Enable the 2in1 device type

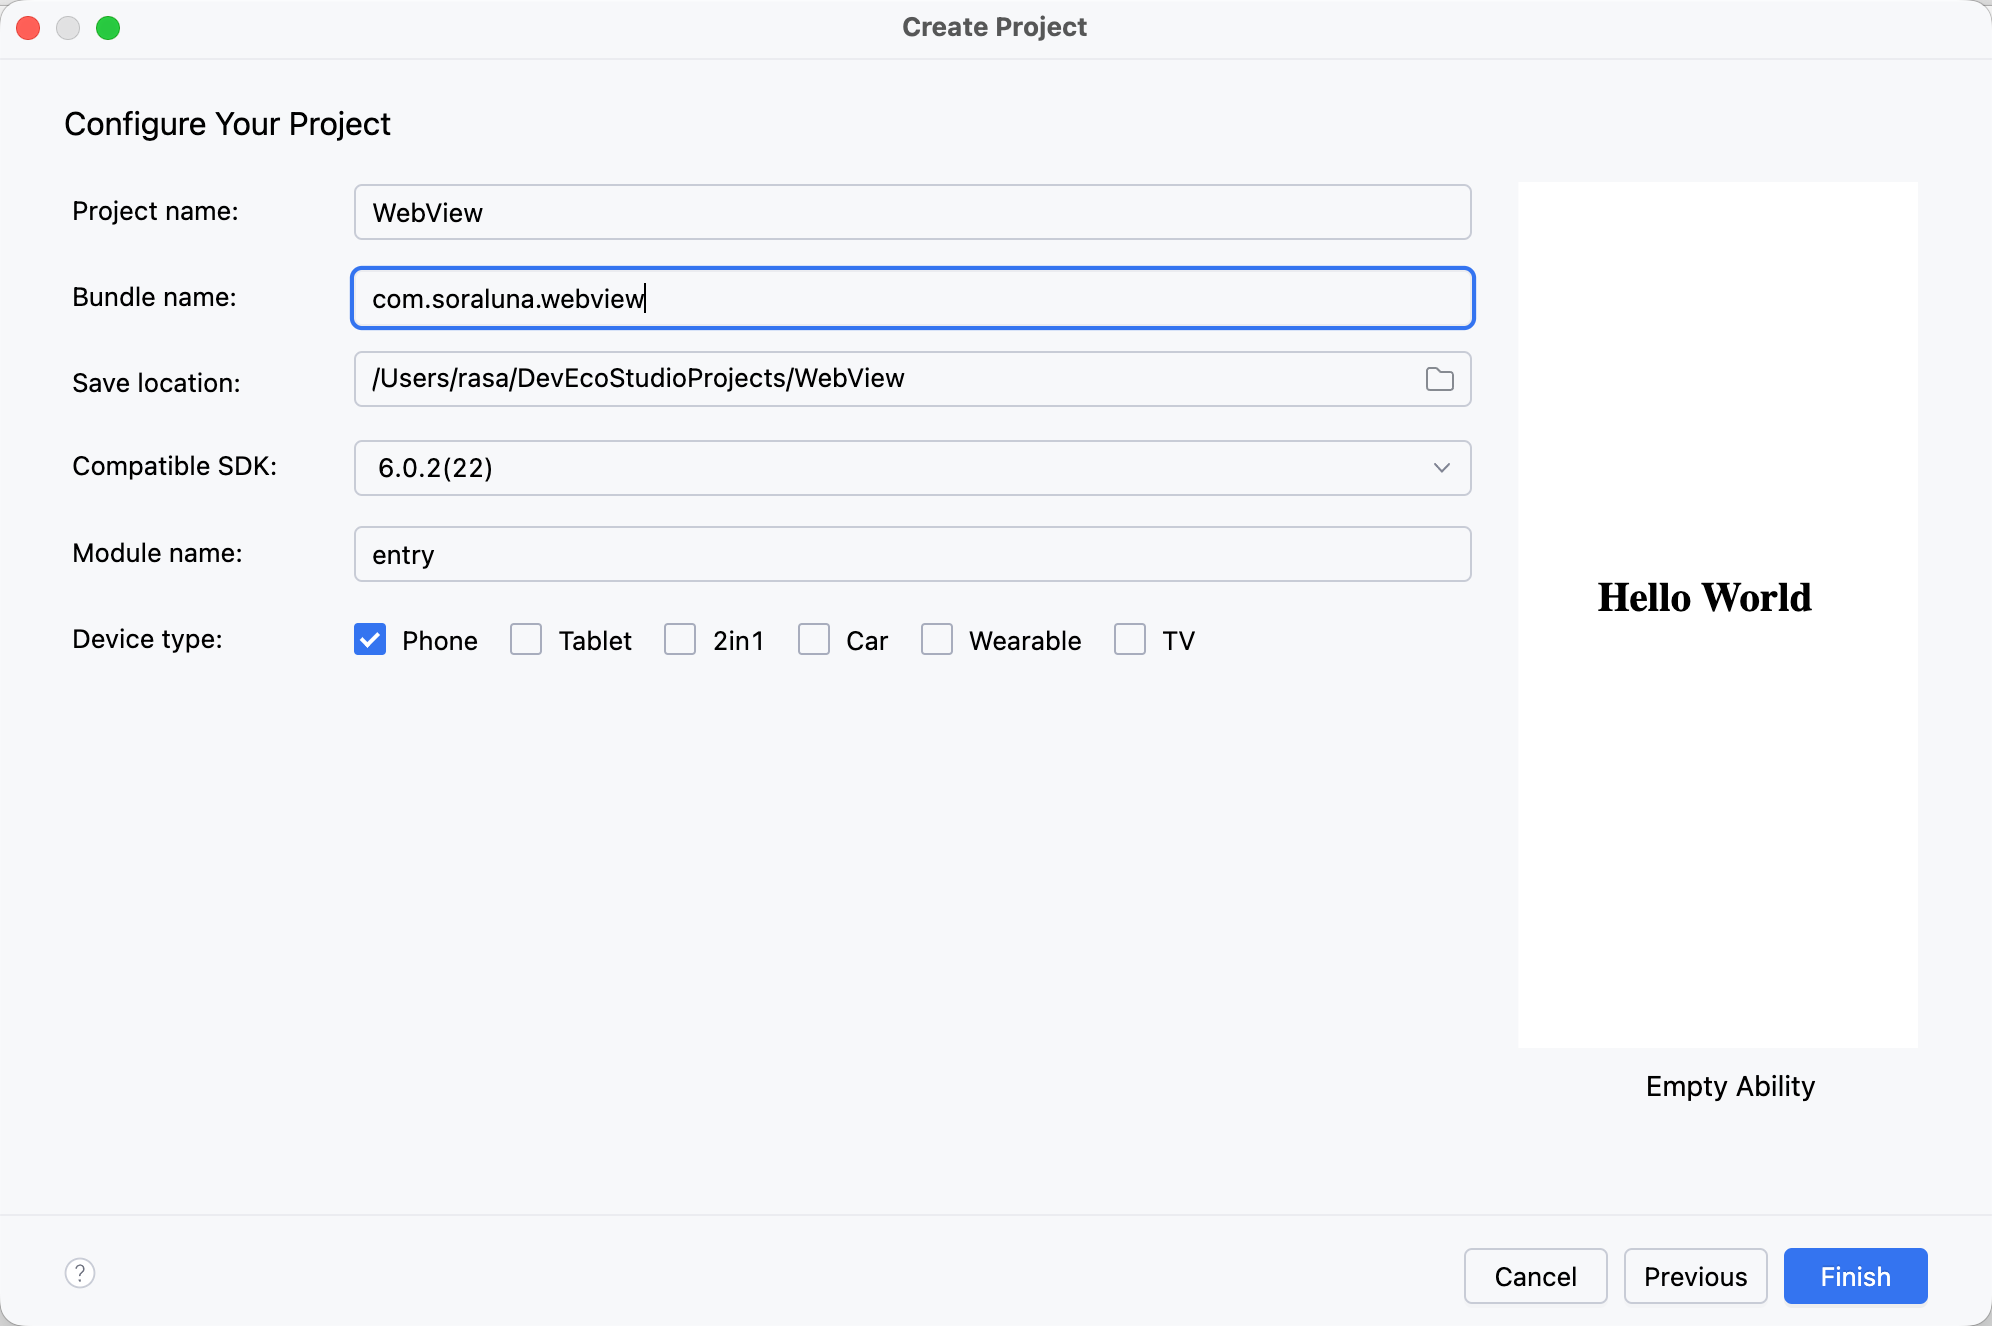click(680, 639)
